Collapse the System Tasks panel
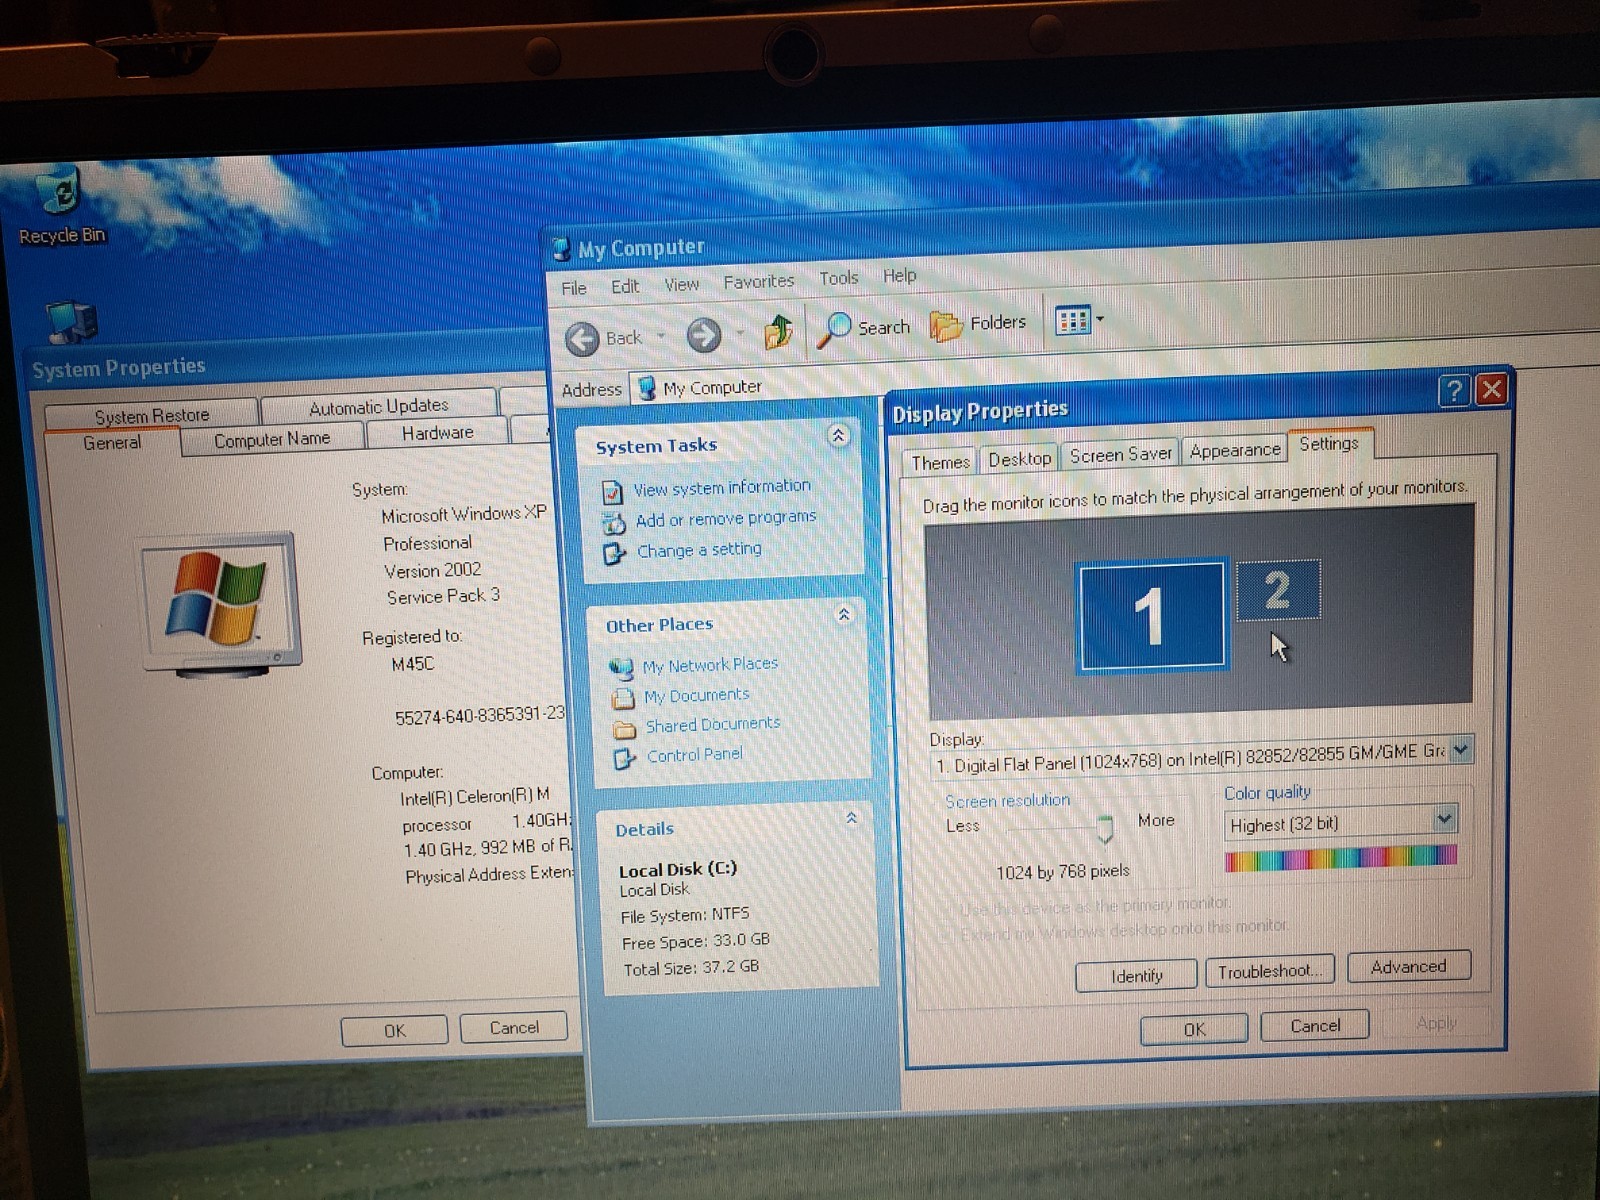1600x1200 pixels. [x=838, y=435]
